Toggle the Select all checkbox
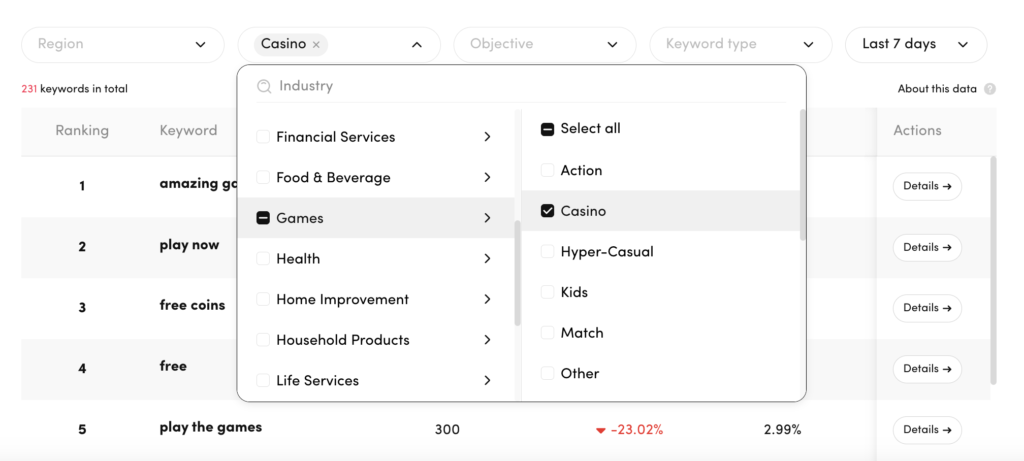Image resolution: width=1024 pixels, height=461 pixels. [547, 129]
